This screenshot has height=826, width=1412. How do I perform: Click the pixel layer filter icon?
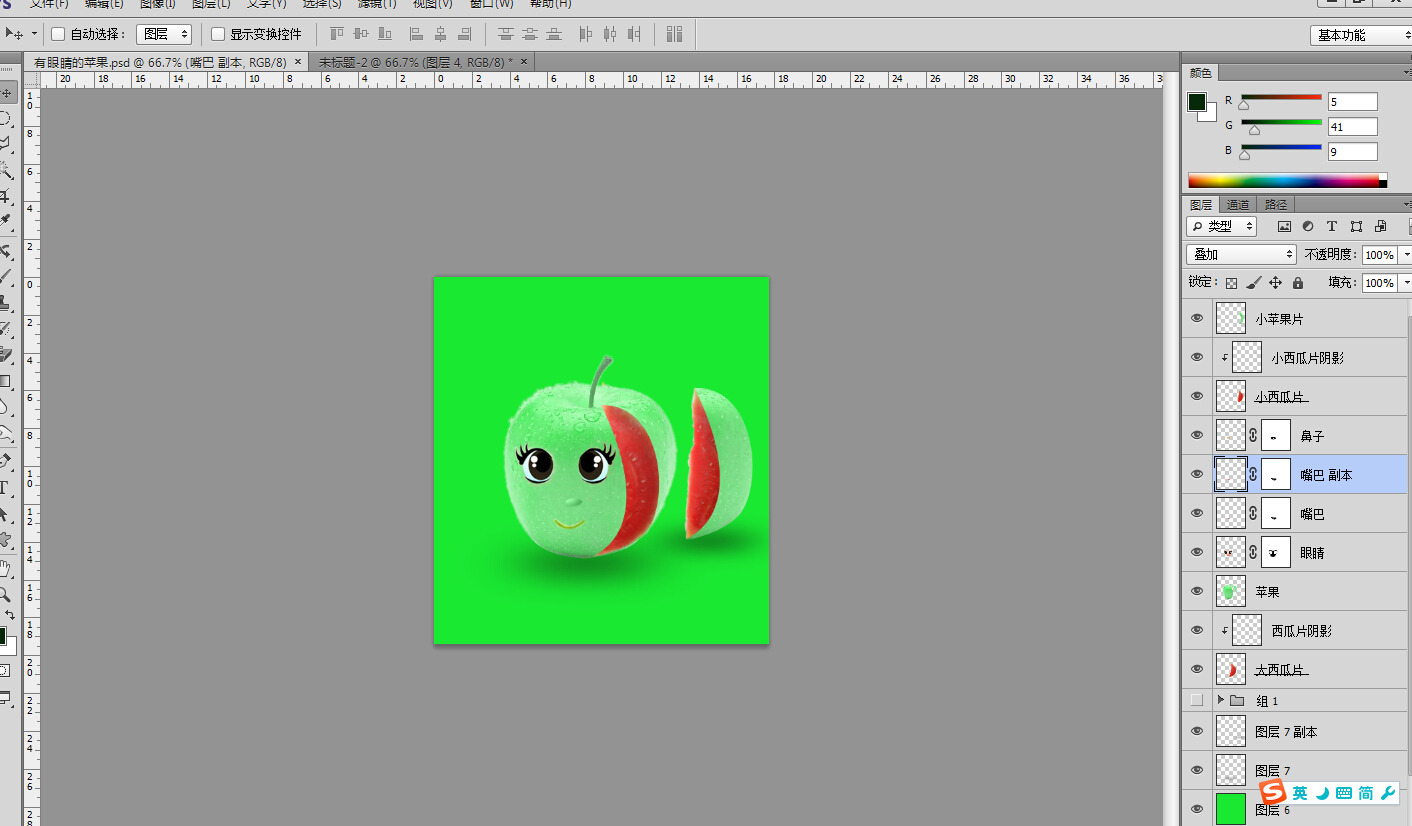[x=1284, y=227]
